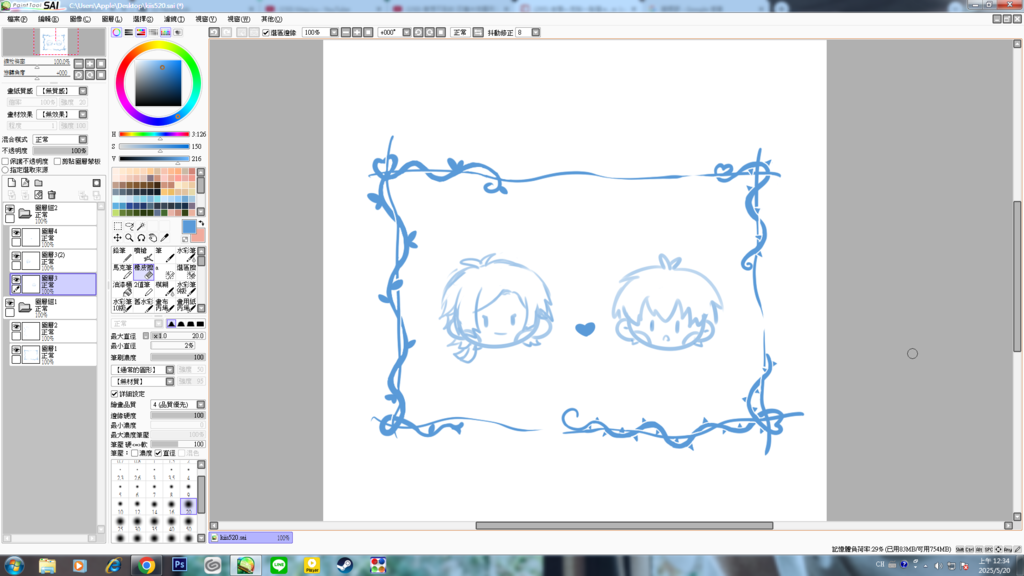The image size is (1024, 576).
Task: Click the blue foreground color swatch
Action: coord(189,227)
